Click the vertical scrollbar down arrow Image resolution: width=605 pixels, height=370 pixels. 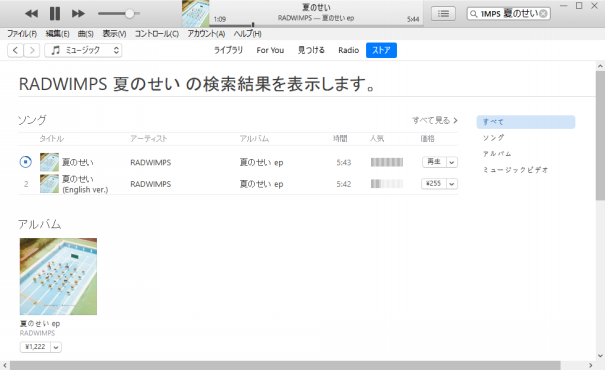600,356
